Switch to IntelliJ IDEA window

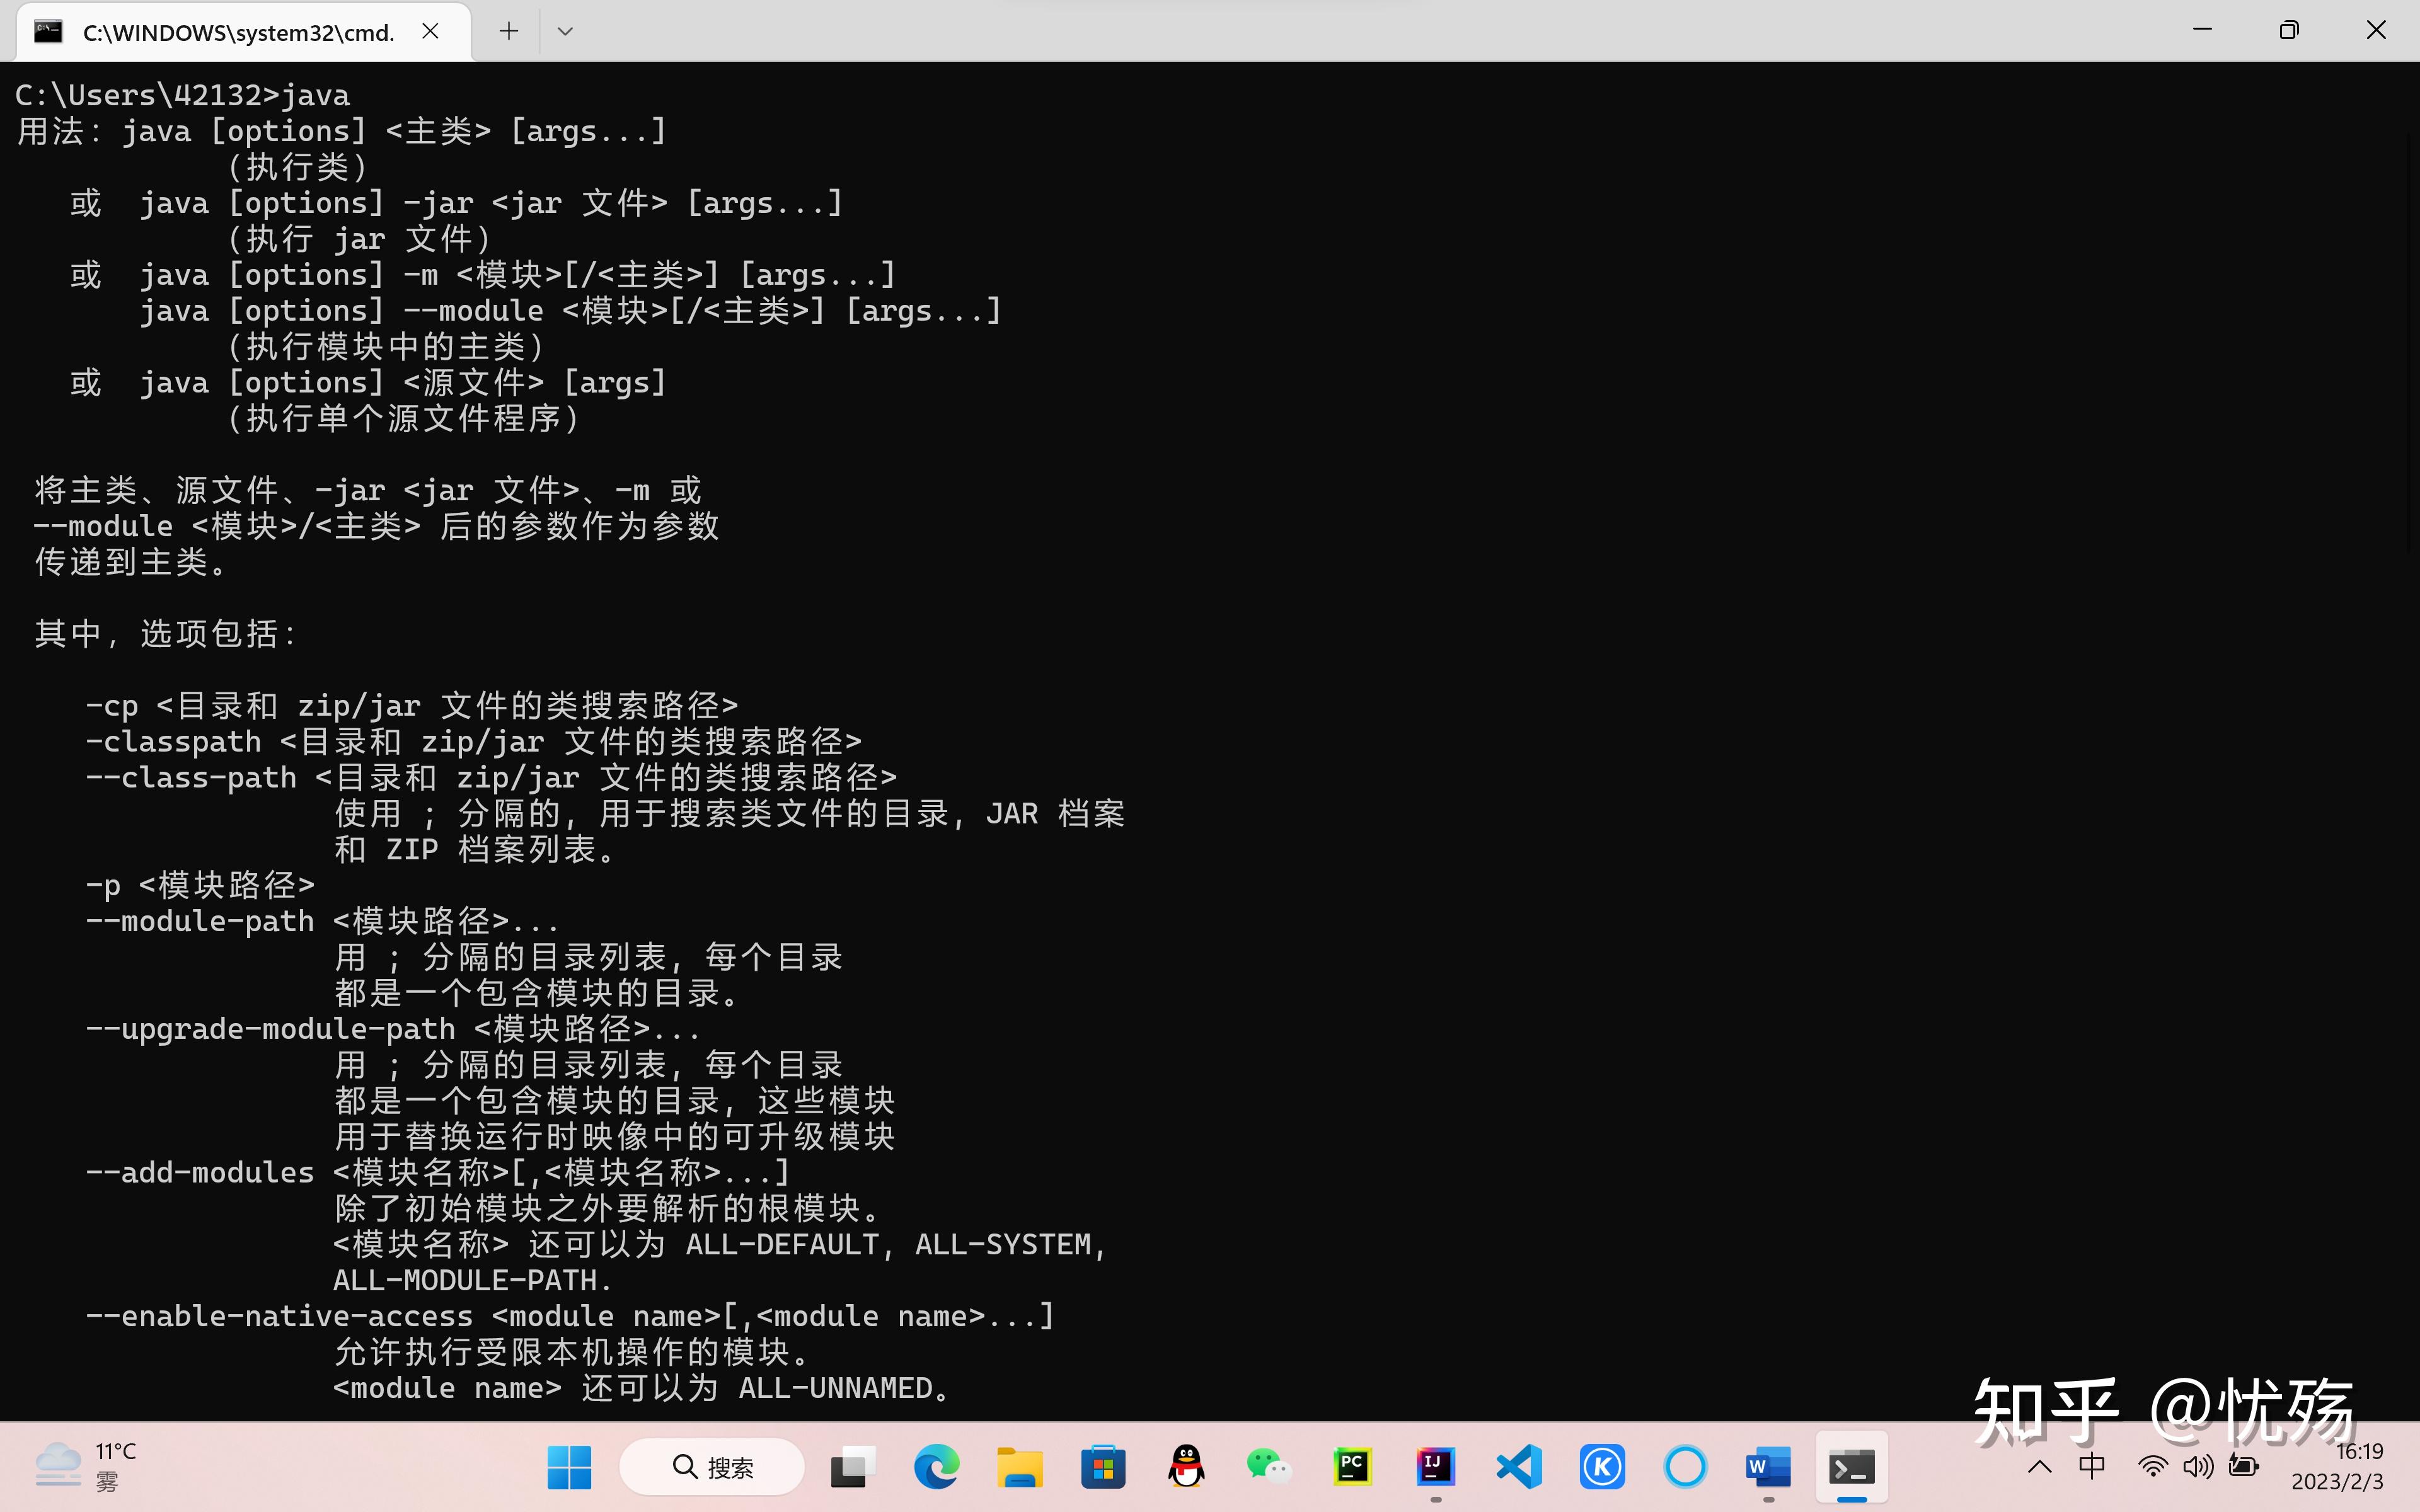[1435, 1467]
